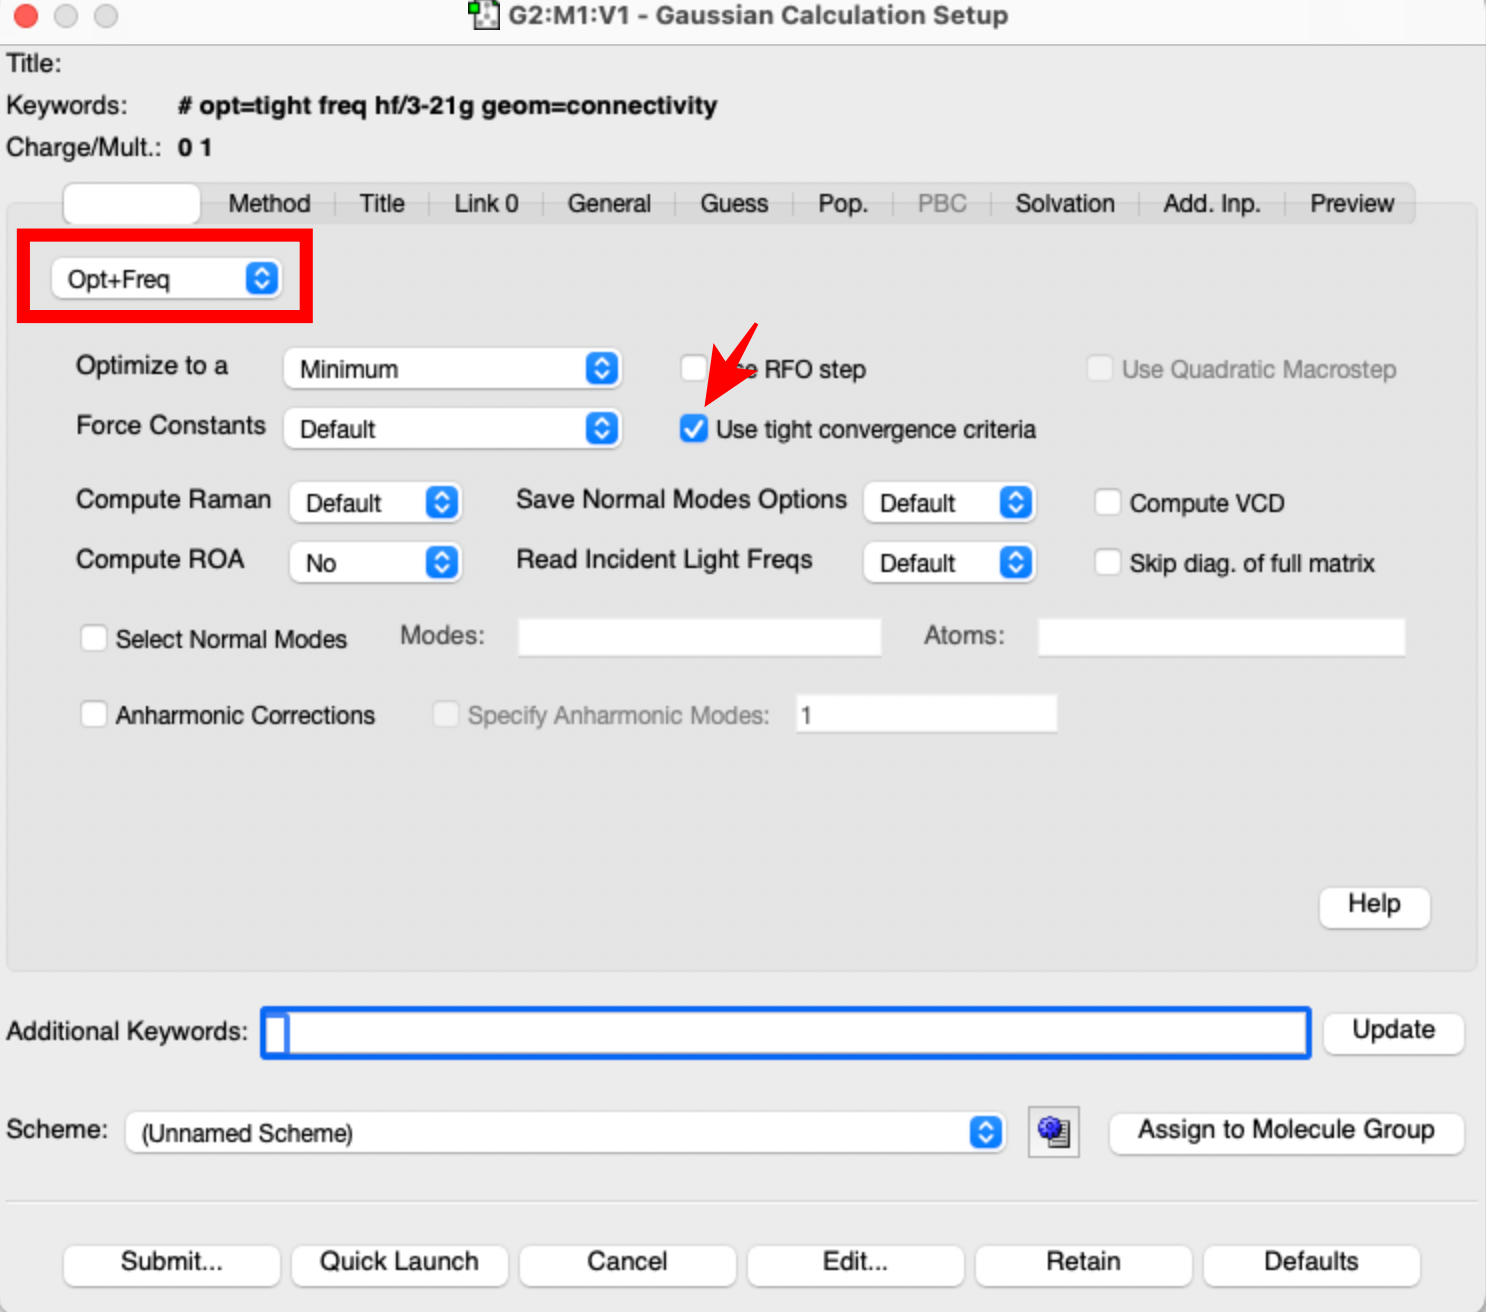Select the PBC tab
This screenshot has width=1486, height=1312.
(x=942, y=203)
